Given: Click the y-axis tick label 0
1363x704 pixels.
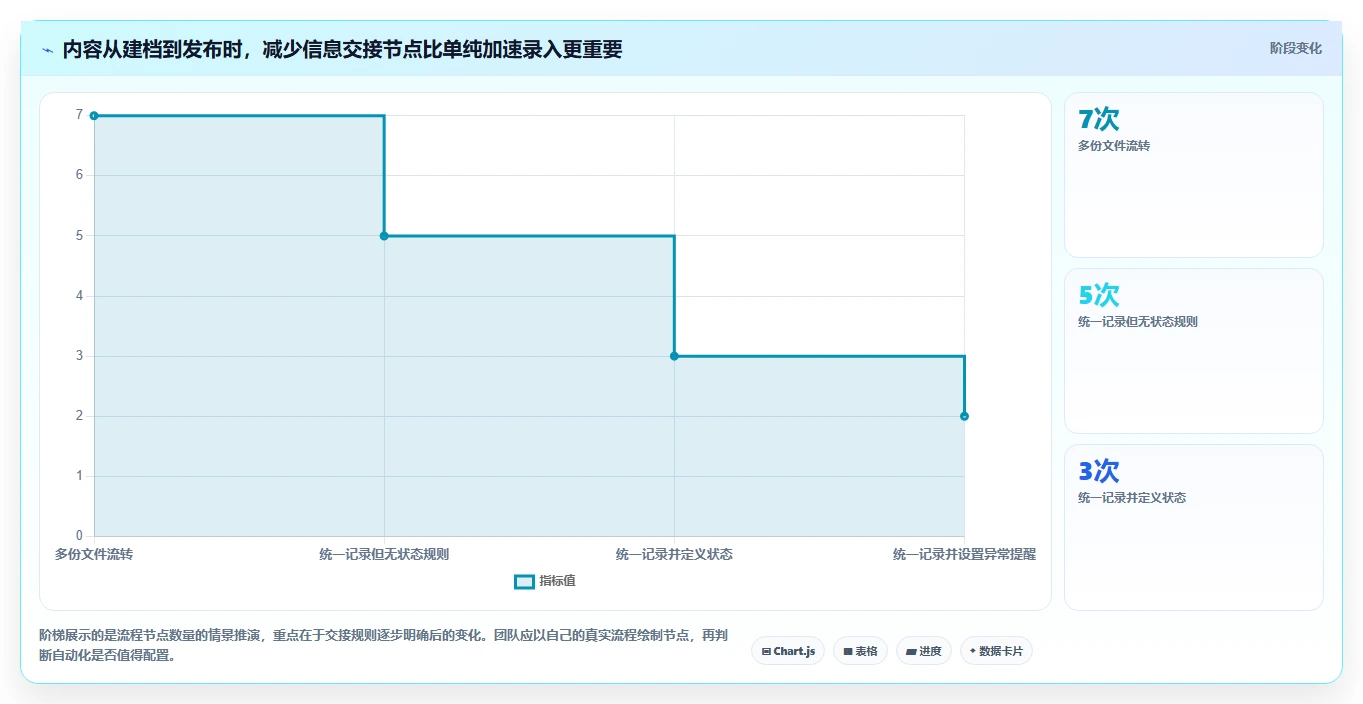Looking at the screenshot, I should [x=79, y=536].
